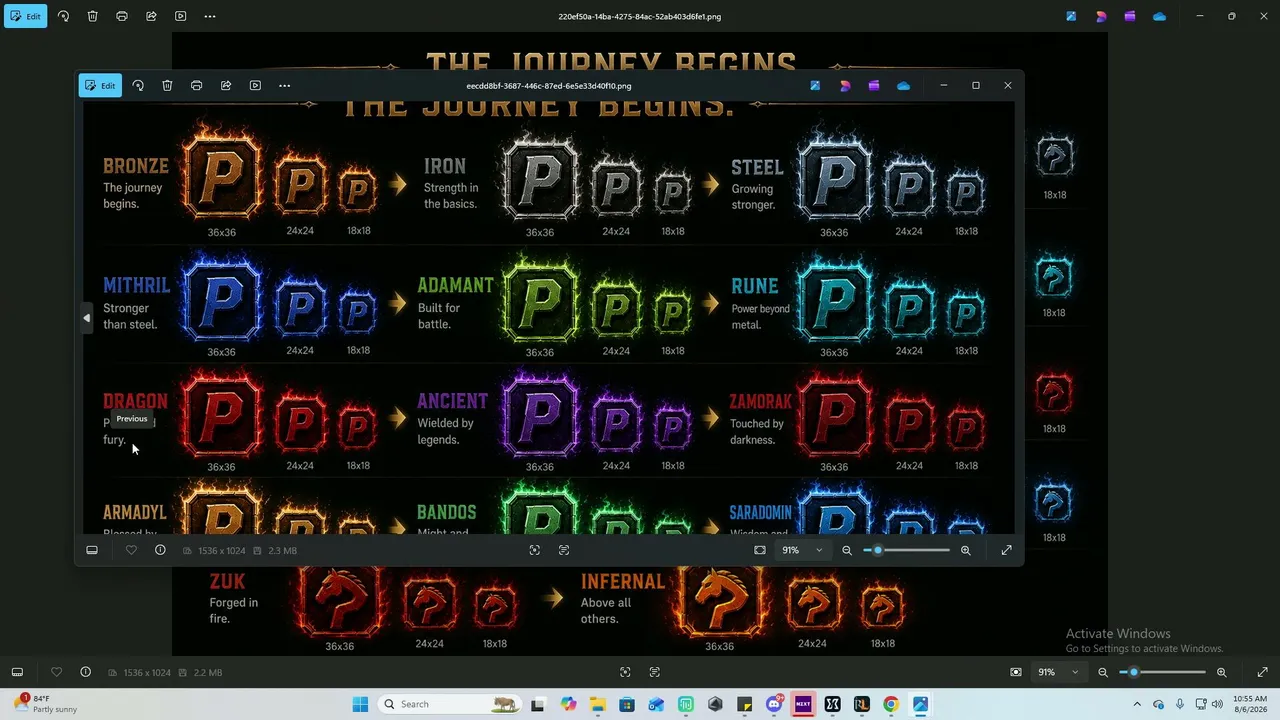The image size is (1280, 720).
Task: Expand the 91% zoom dropdown in front window
Action: (802, 550)
